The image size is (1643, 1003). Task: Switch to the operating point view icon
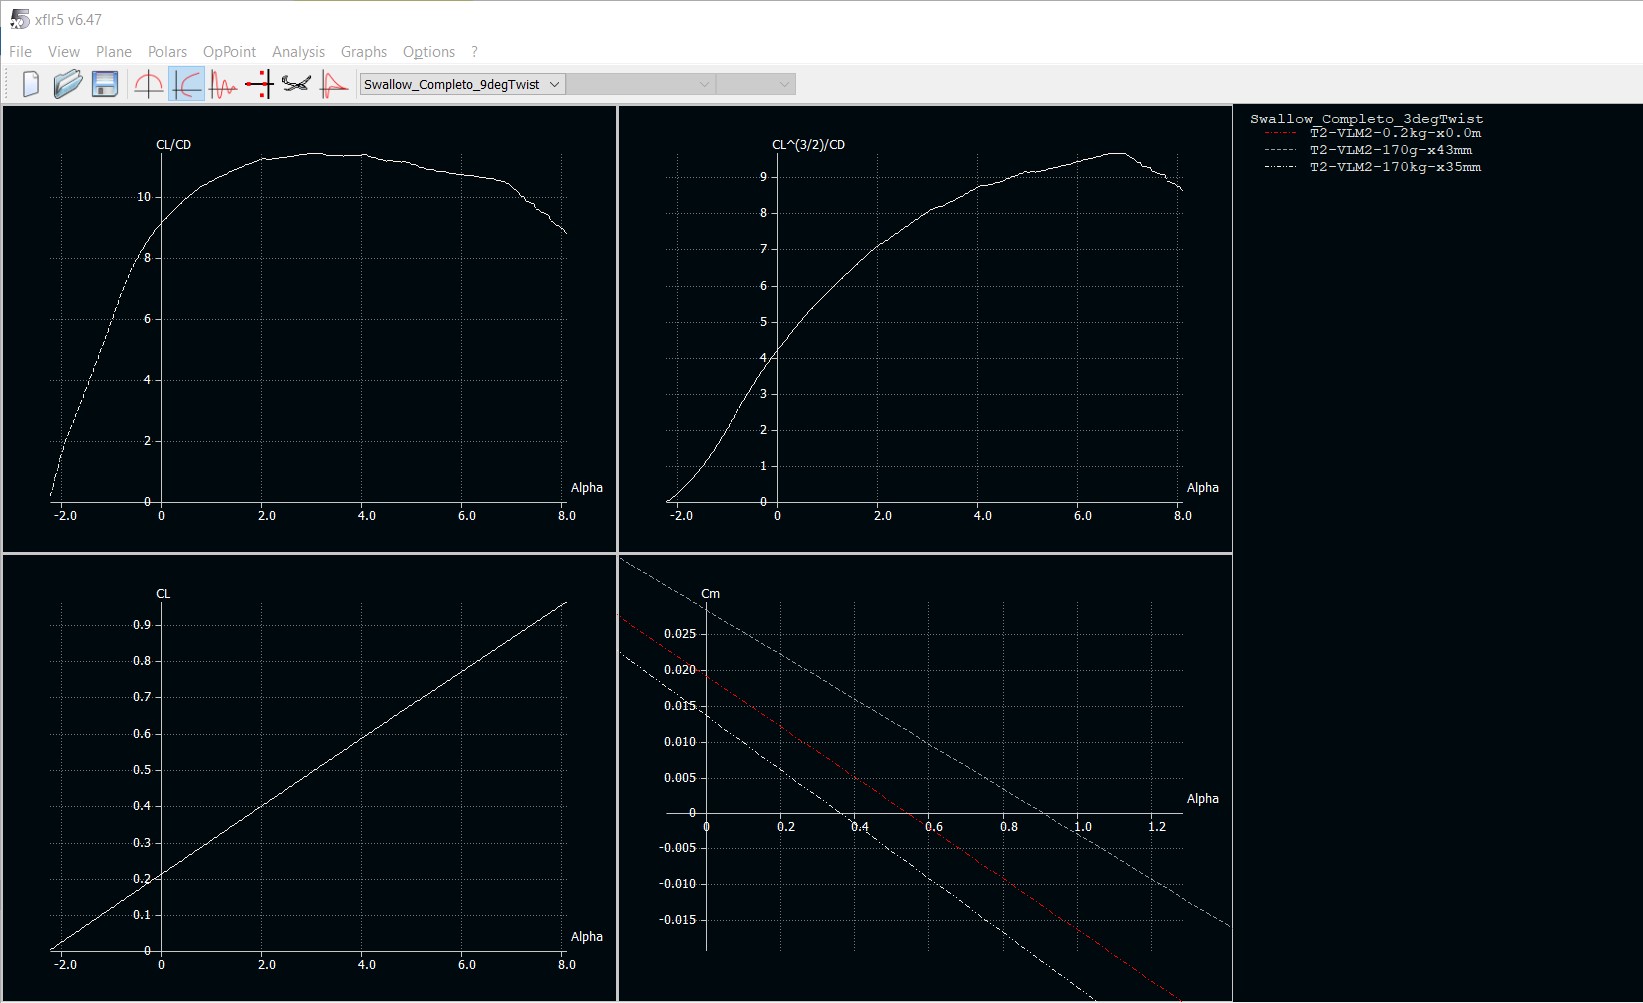tap(148, 85)
